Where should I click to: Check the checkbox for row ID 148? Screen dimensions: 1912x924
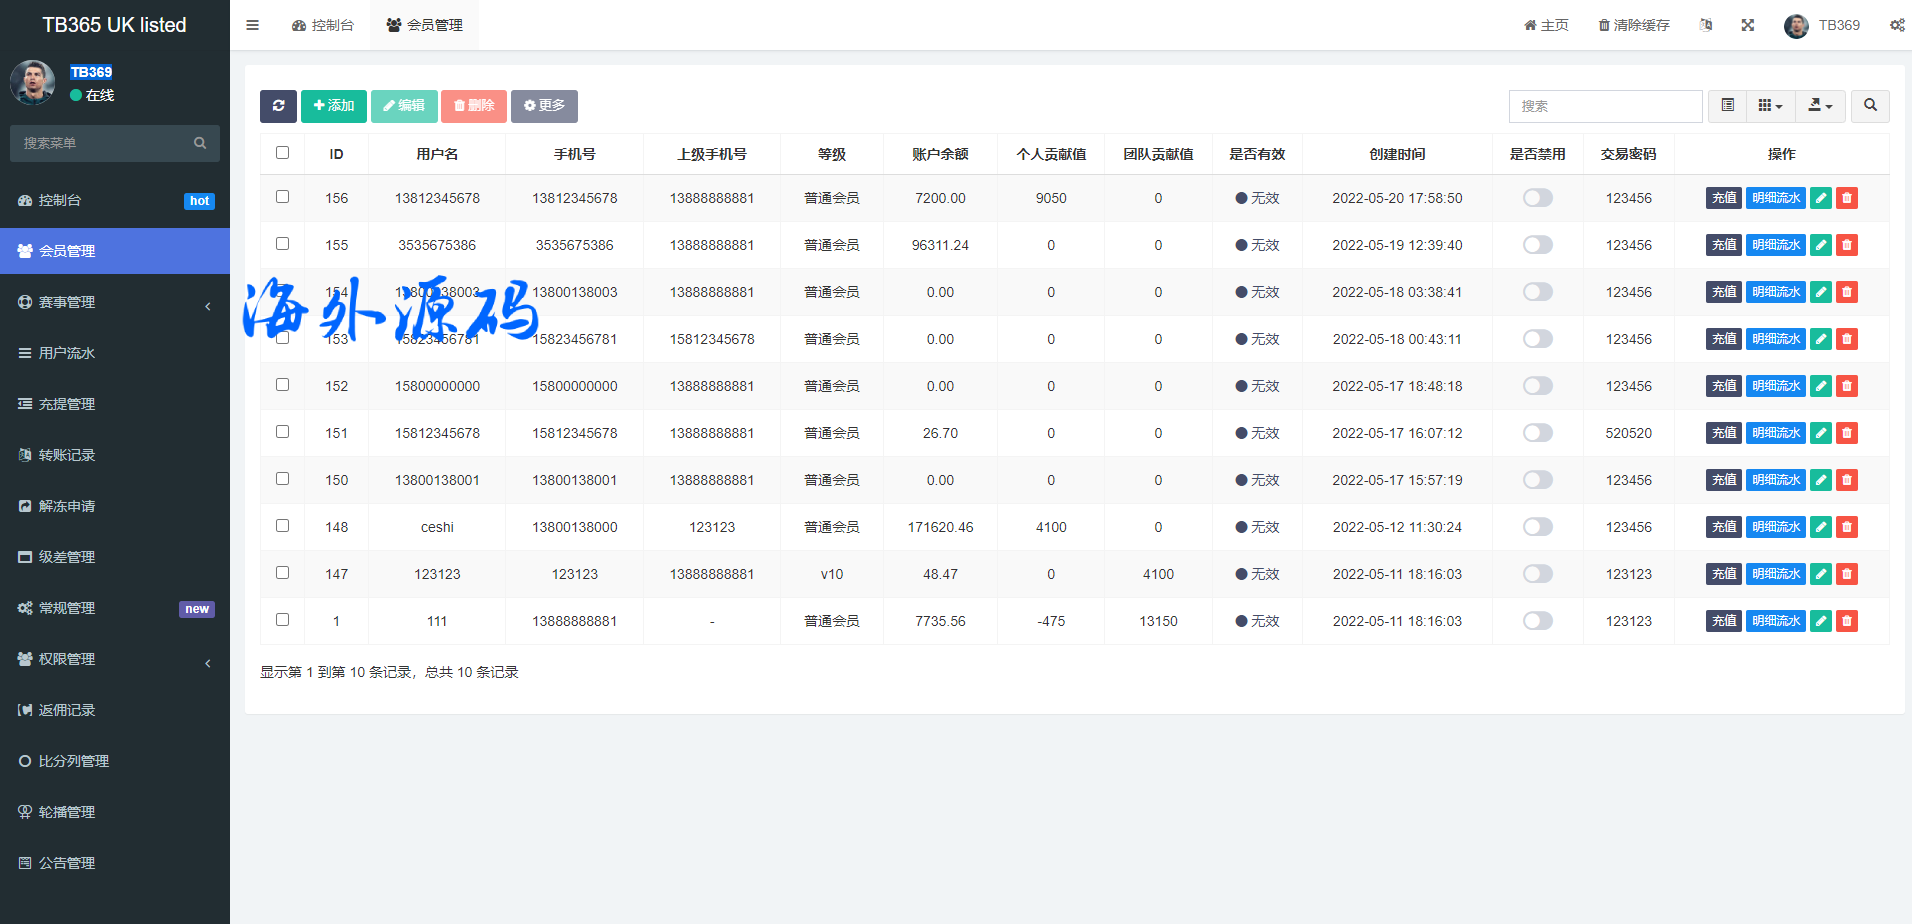[282, 526]
